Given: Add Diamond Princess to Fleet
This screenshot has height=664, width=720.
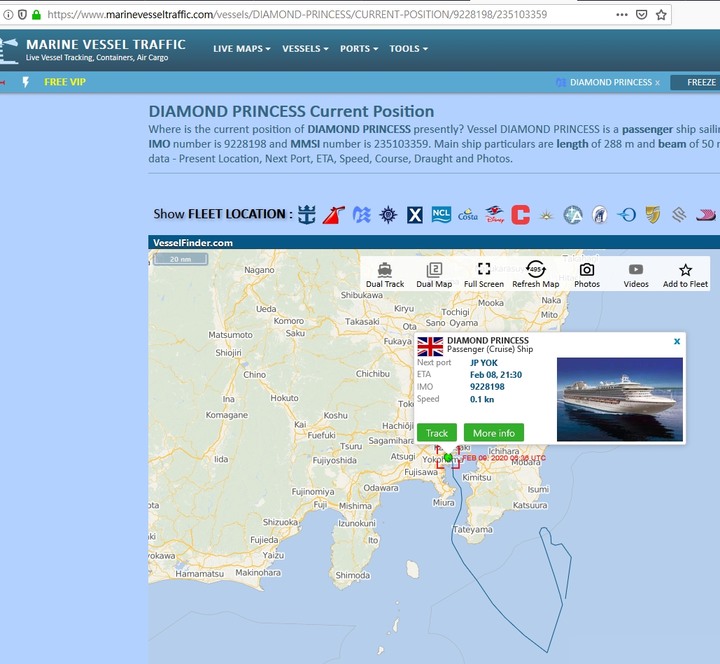Looking at the screenshot, I should pyautogui.click(x=685, y=275).
